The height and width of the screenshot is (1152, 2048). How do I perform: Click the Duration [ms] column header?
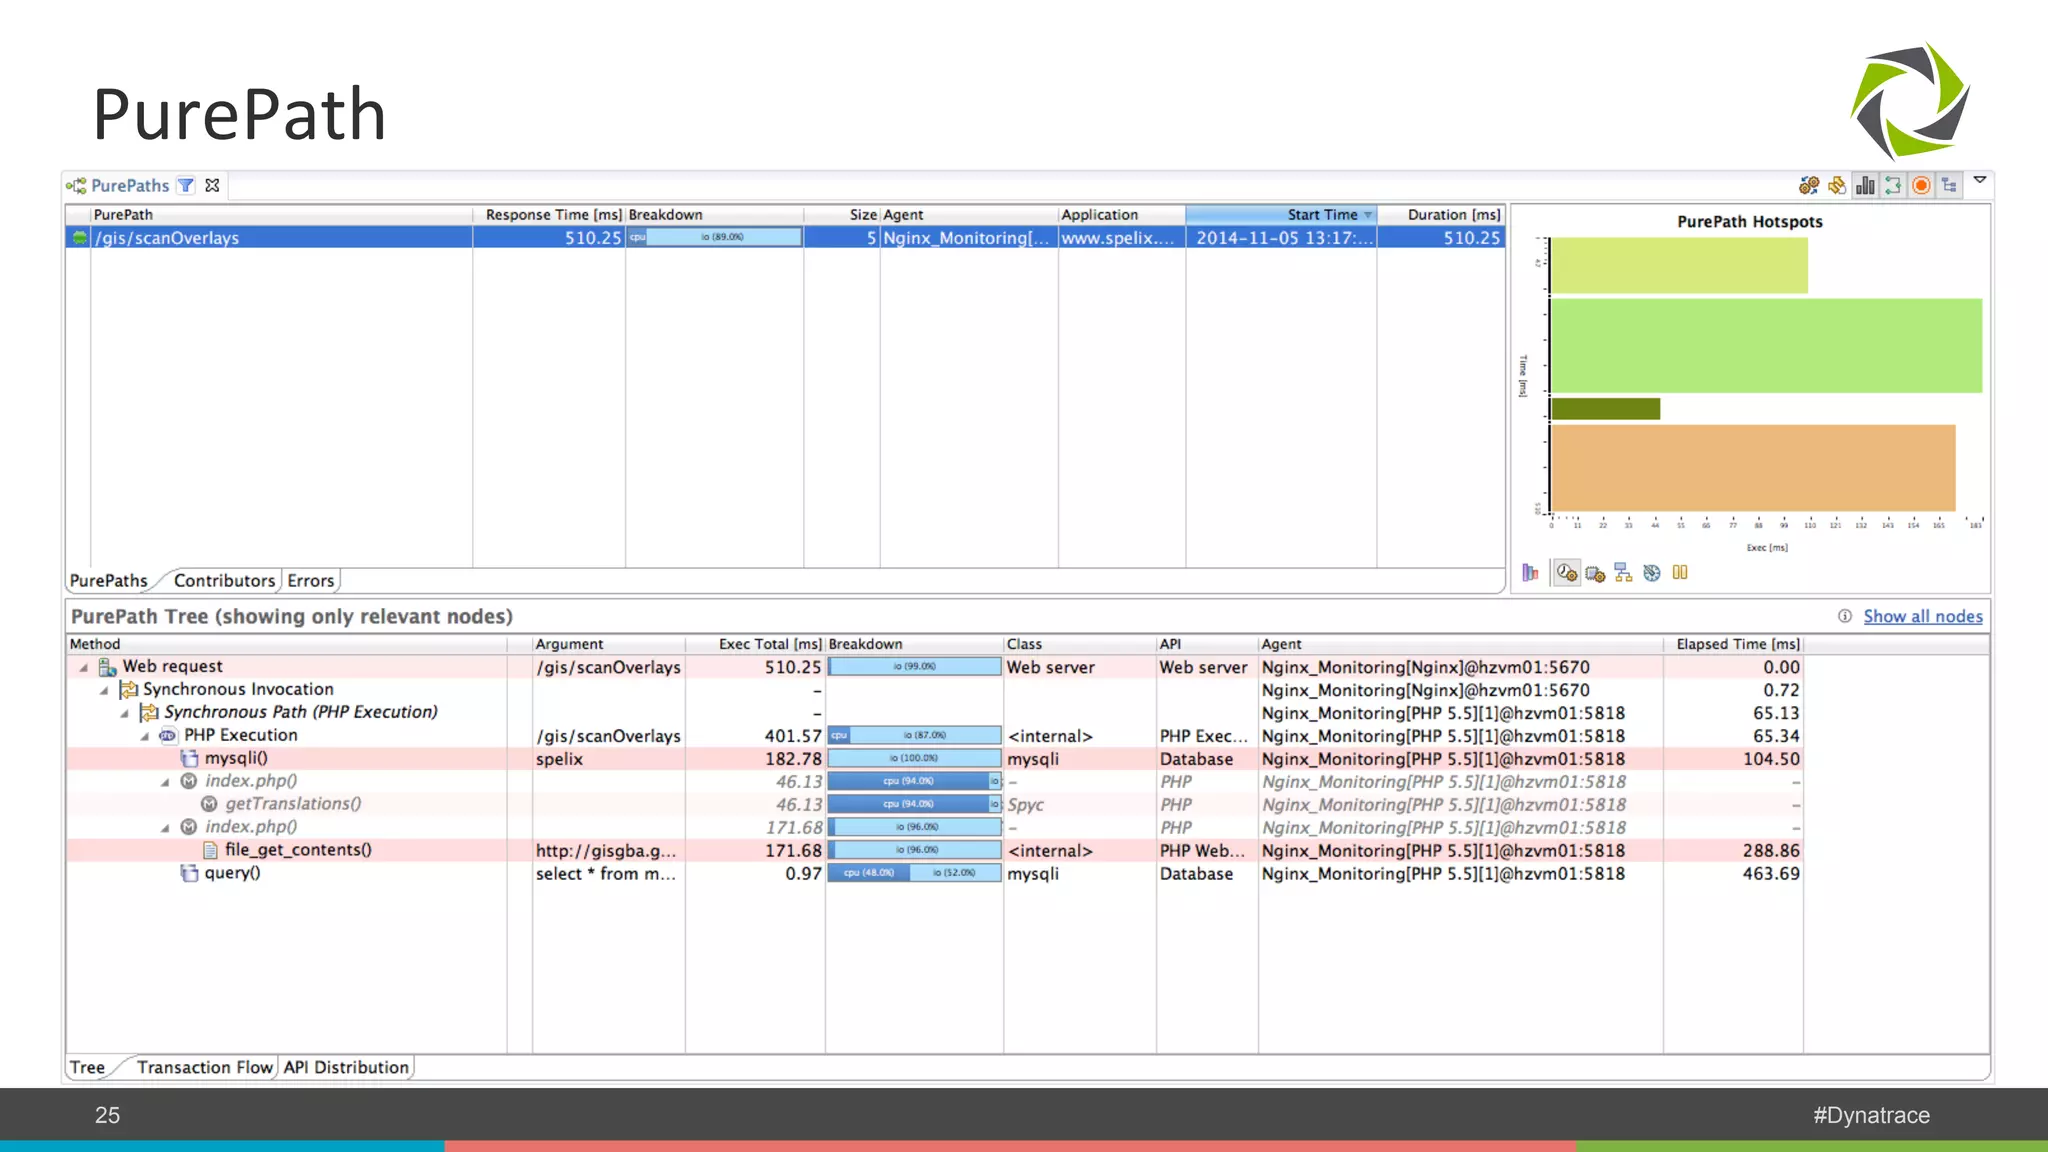coord(1441,215)
